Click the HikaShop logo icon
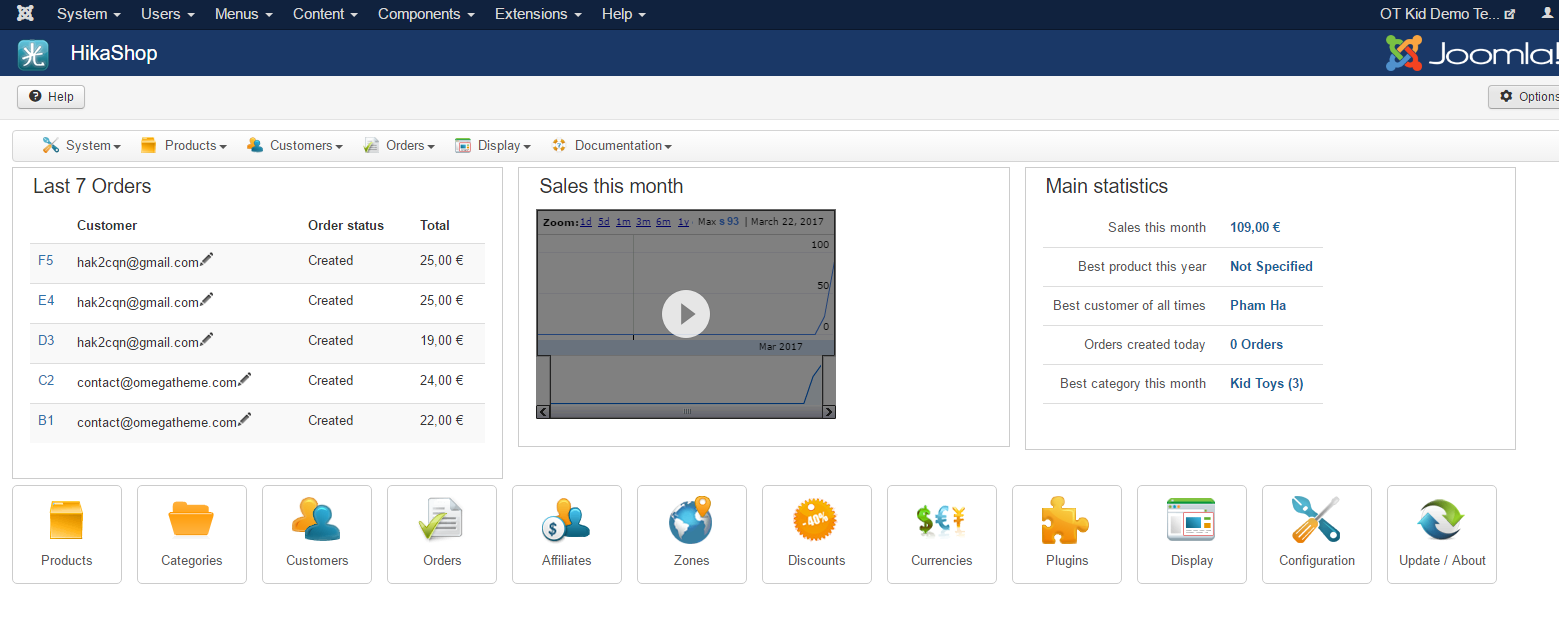This screenshot has height=617, width=1559. click(33, 54)
